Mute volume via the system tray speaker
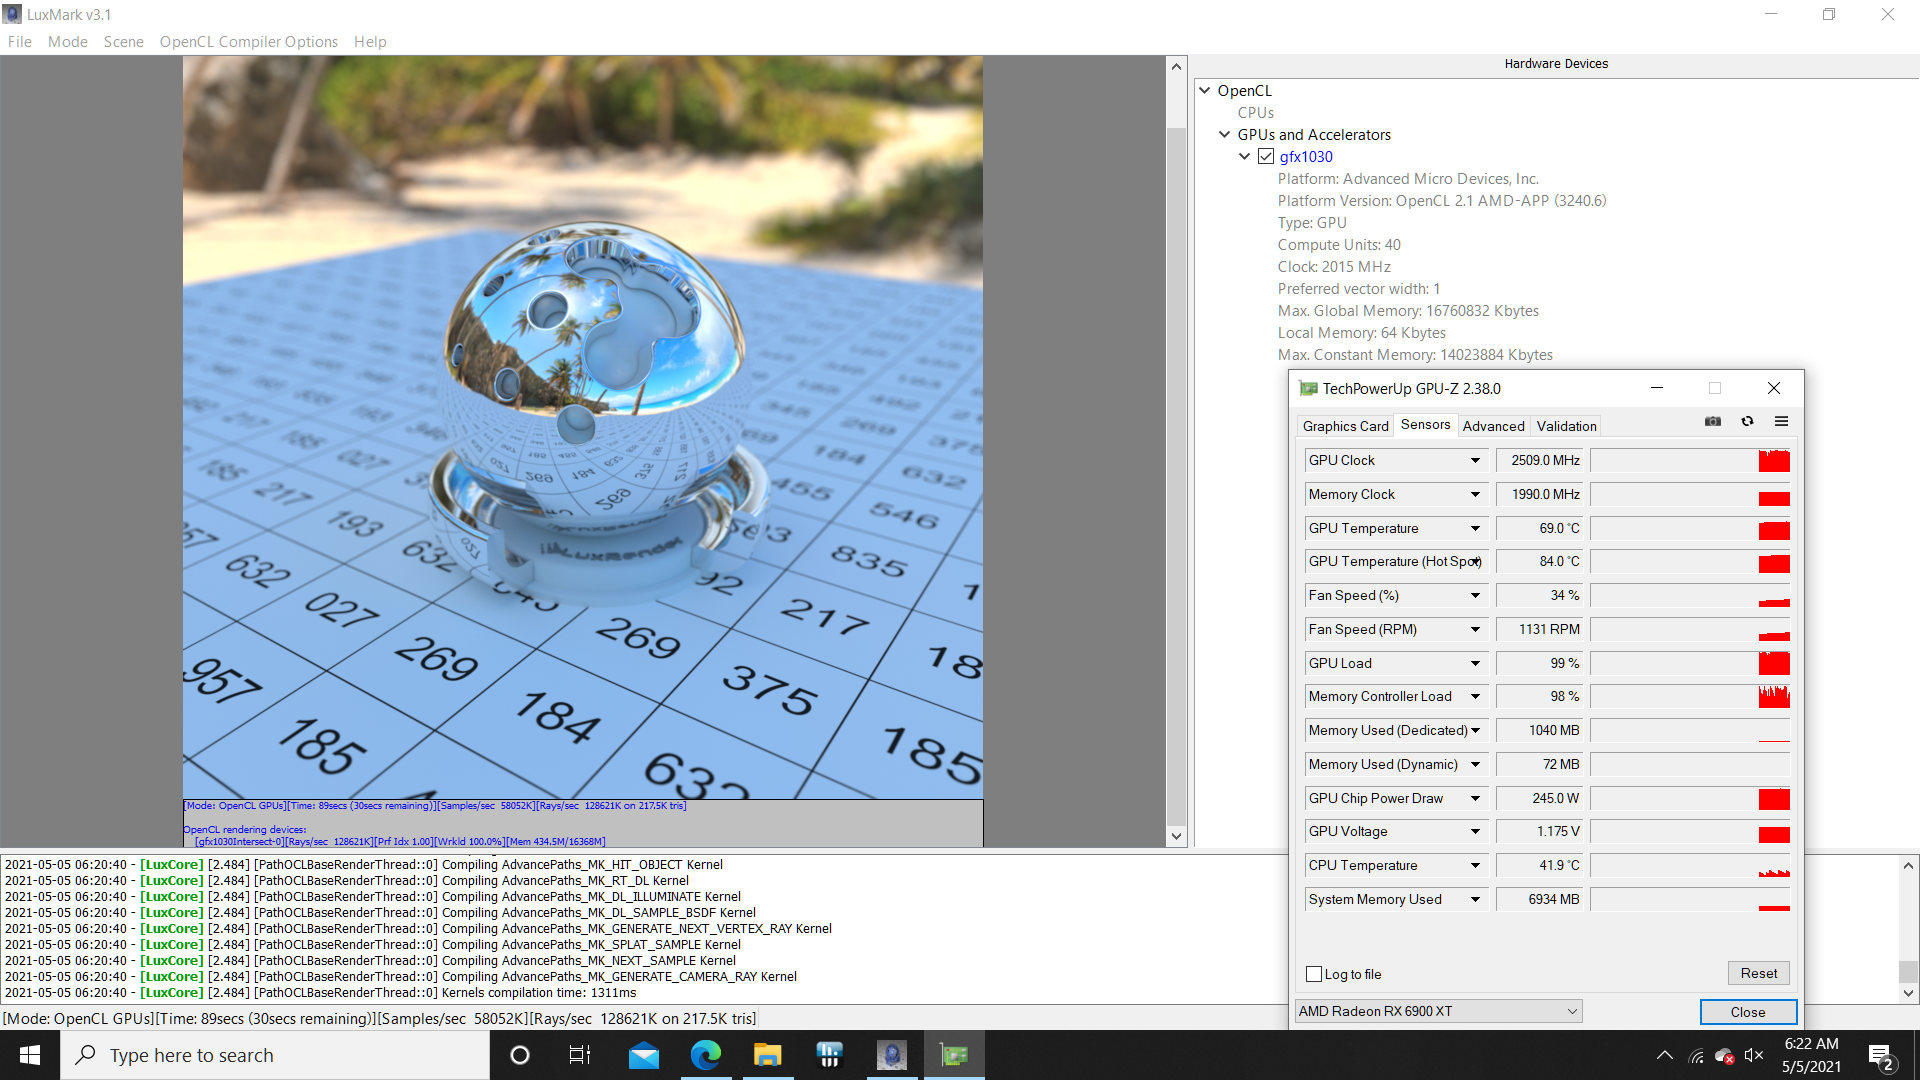1920x1080 pixels. pyautogui.click(x=1754, y=1055)
